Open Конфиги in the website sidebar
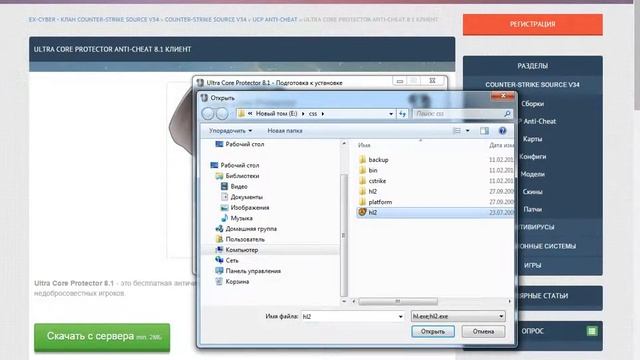This screenshot has height=360, width=640. [533, 156]
